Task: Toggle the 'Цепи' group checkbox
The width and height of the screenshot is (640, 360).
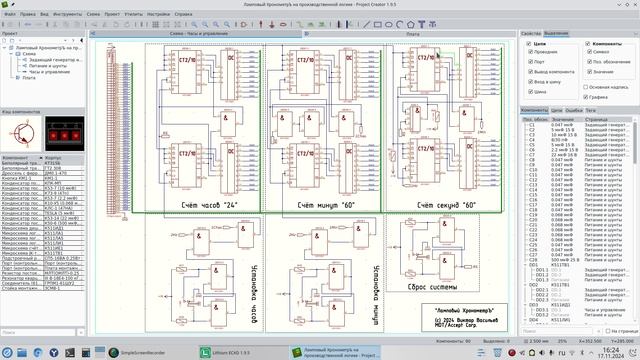Action: [529, 44]
